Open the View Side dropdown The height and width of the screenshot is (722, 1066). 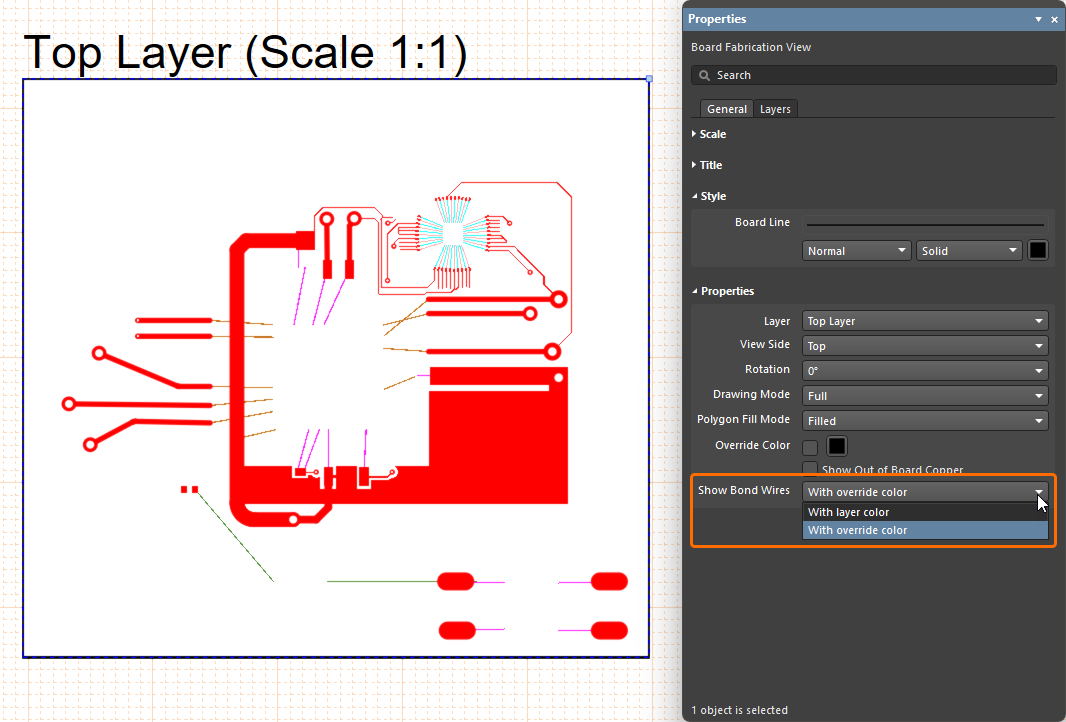(x=925, y=346)
